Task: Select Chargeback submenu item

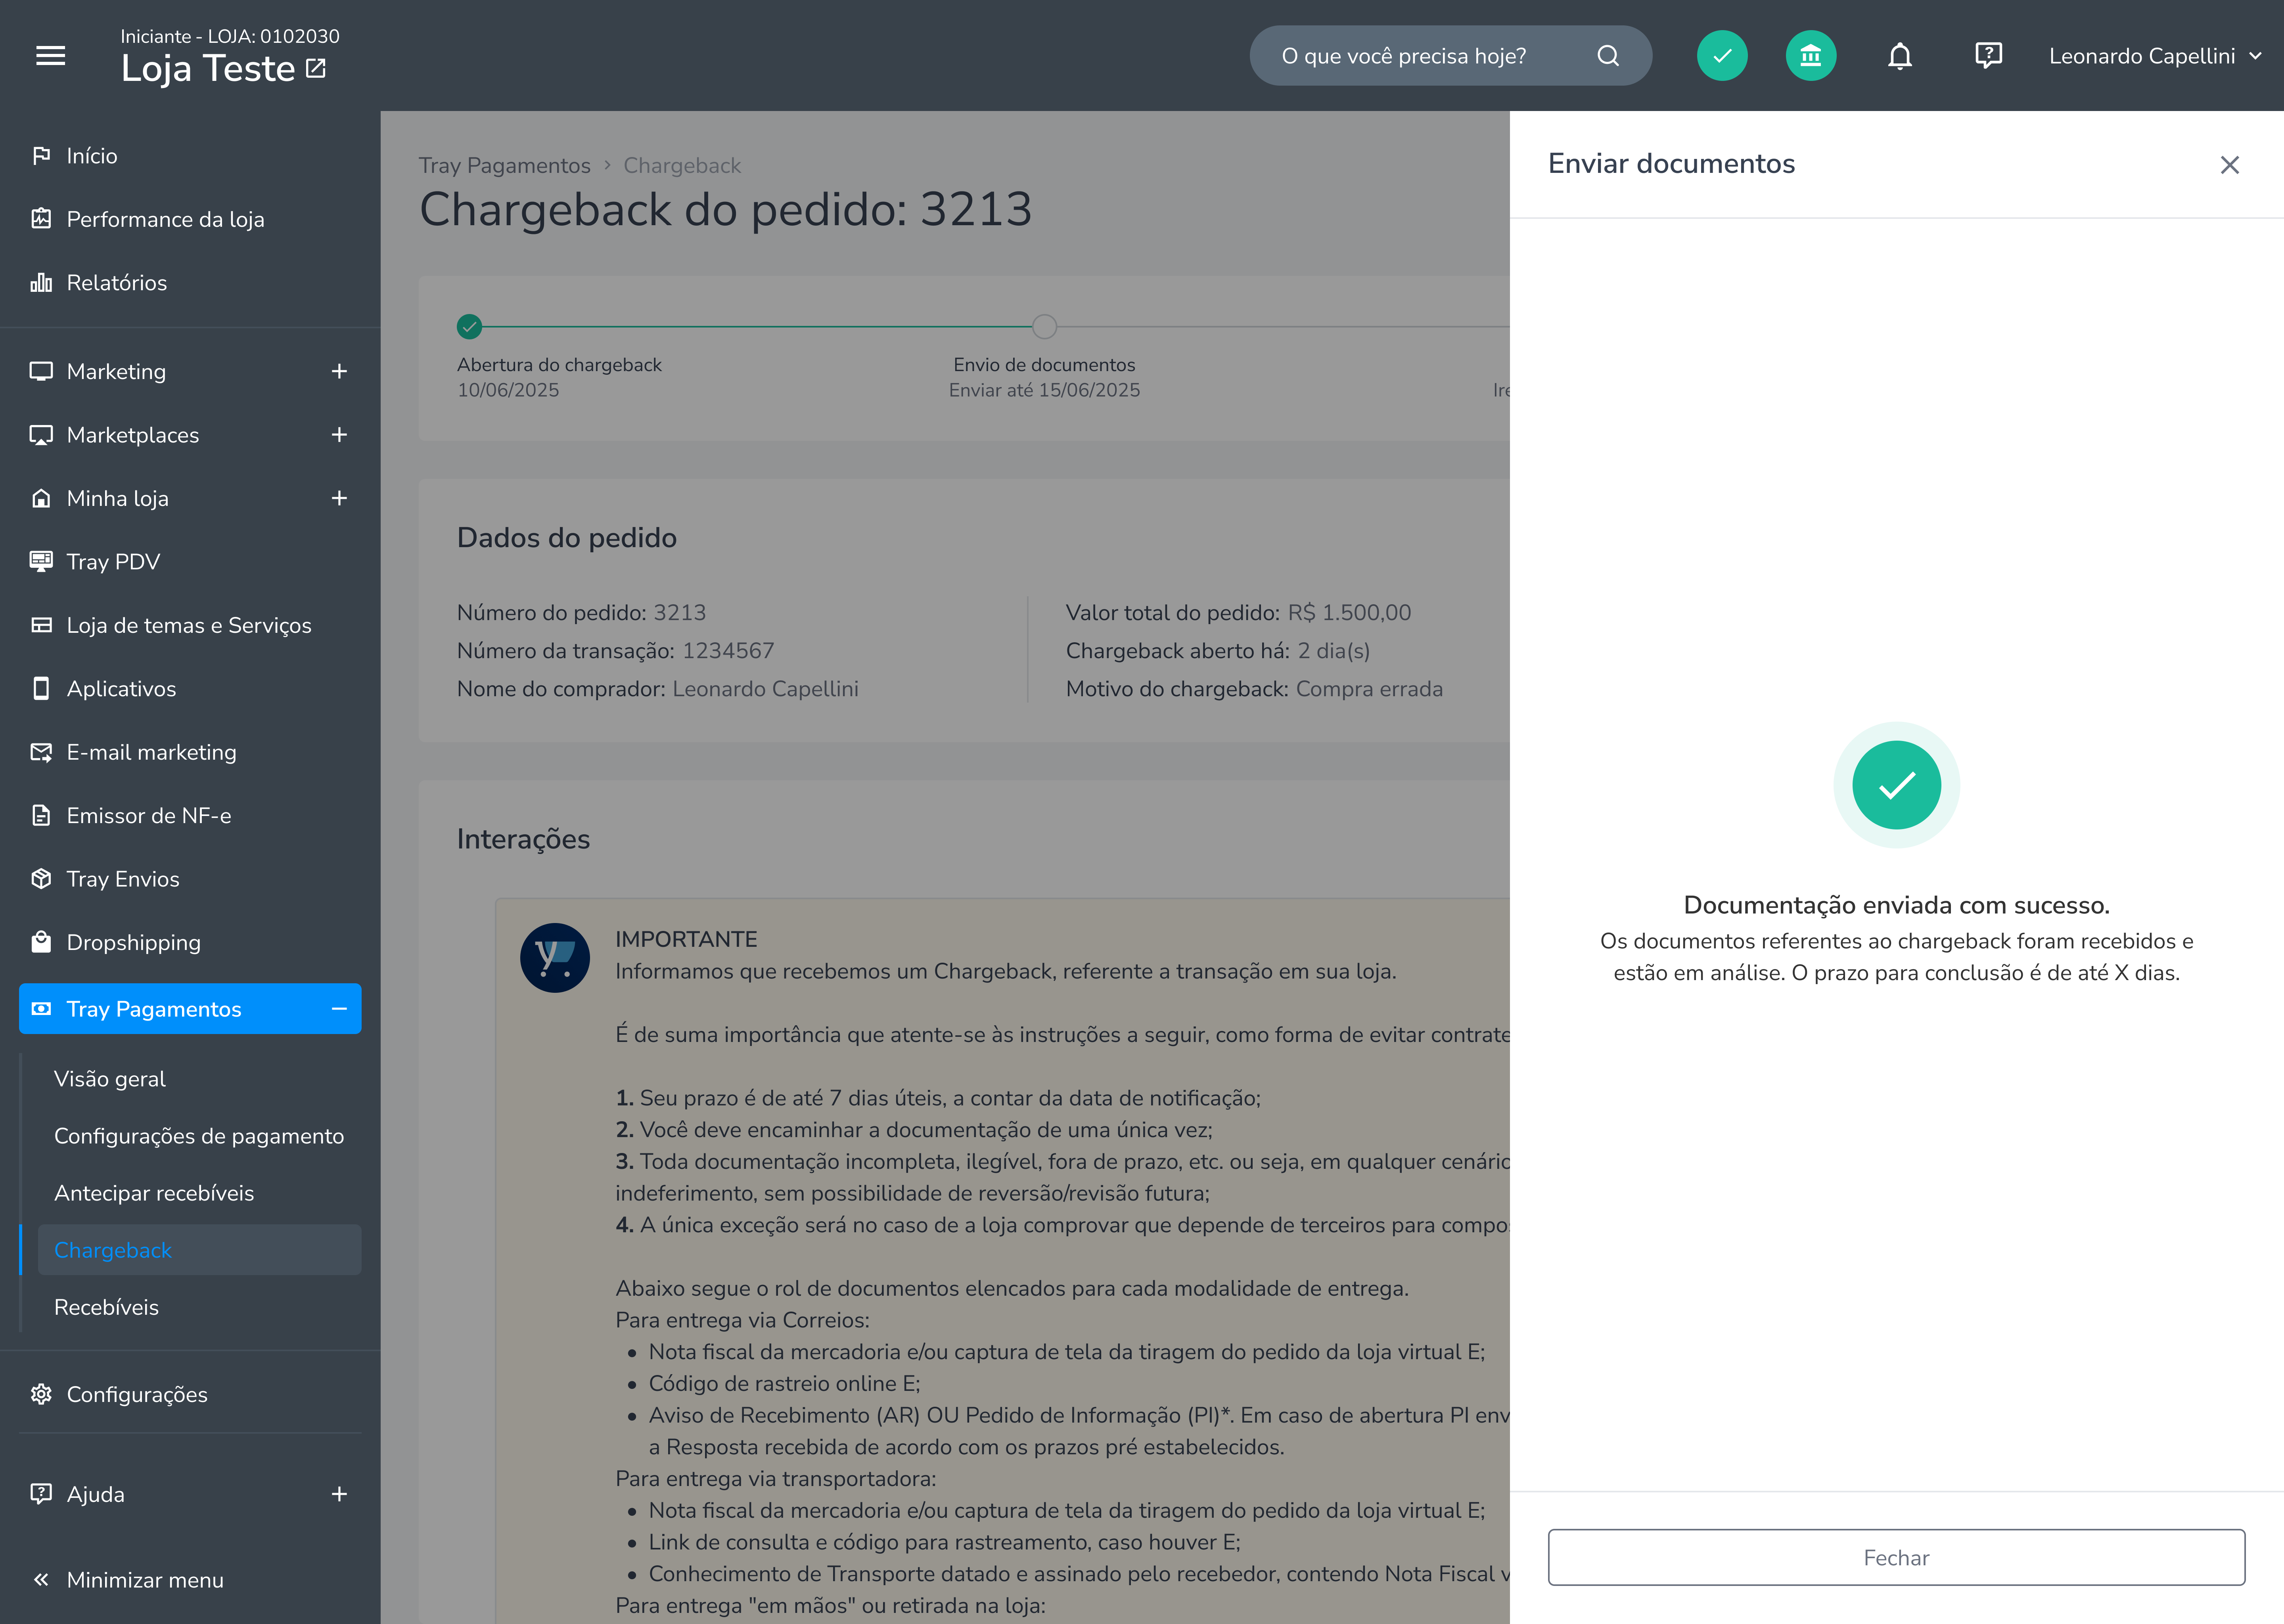Action: tap(199, 1250)
